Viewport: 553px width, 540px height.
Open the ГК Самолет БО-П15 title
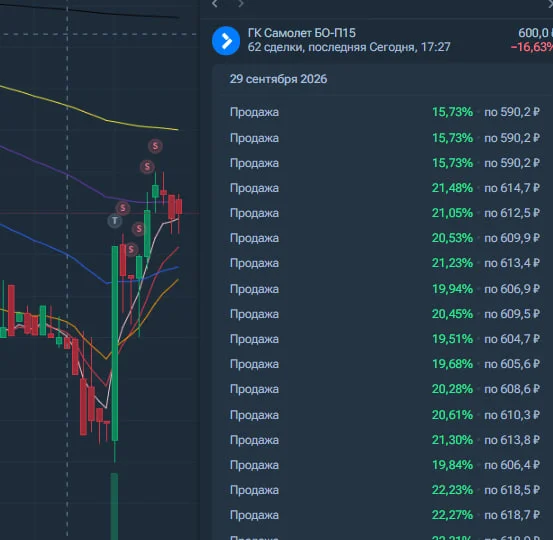coord(302,33)
